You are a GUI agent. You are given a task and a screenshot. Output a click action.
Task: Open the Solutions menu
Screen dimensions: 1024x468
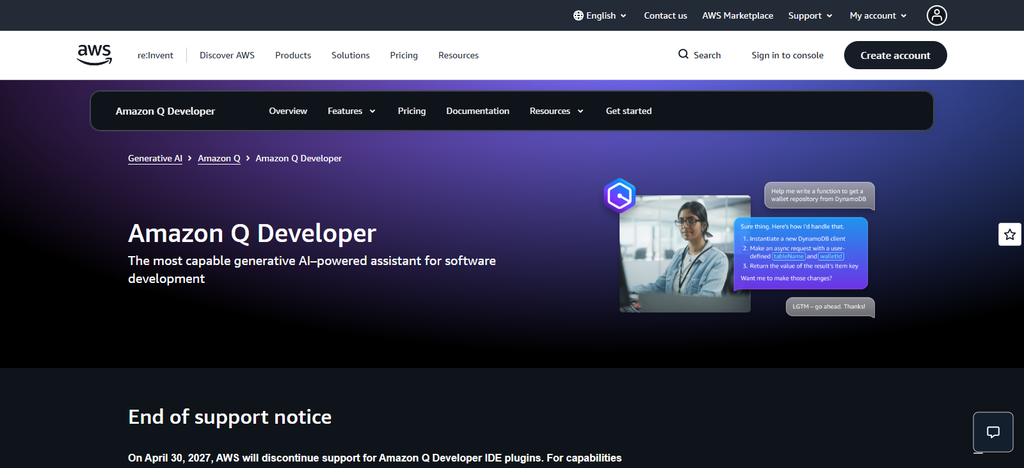[x=351, y=55]
